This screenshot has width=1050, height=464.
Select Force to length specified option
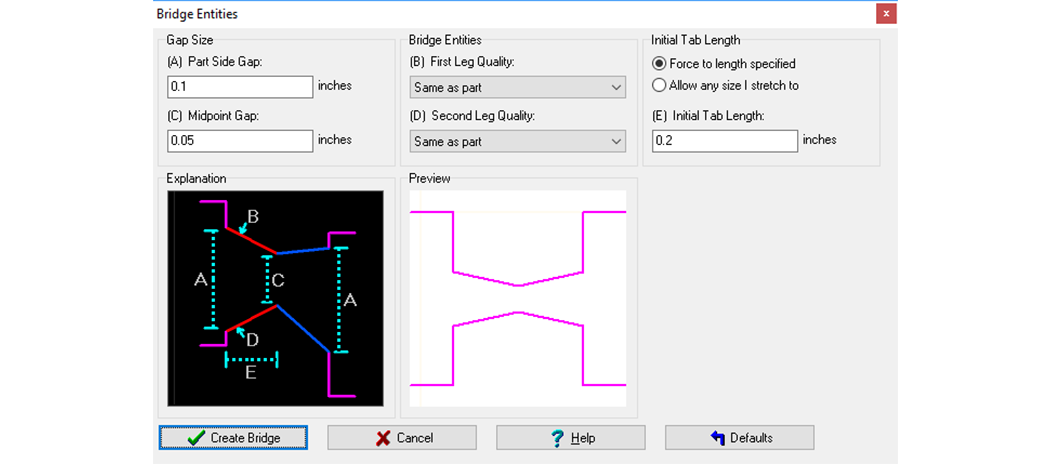click(659, 64)
